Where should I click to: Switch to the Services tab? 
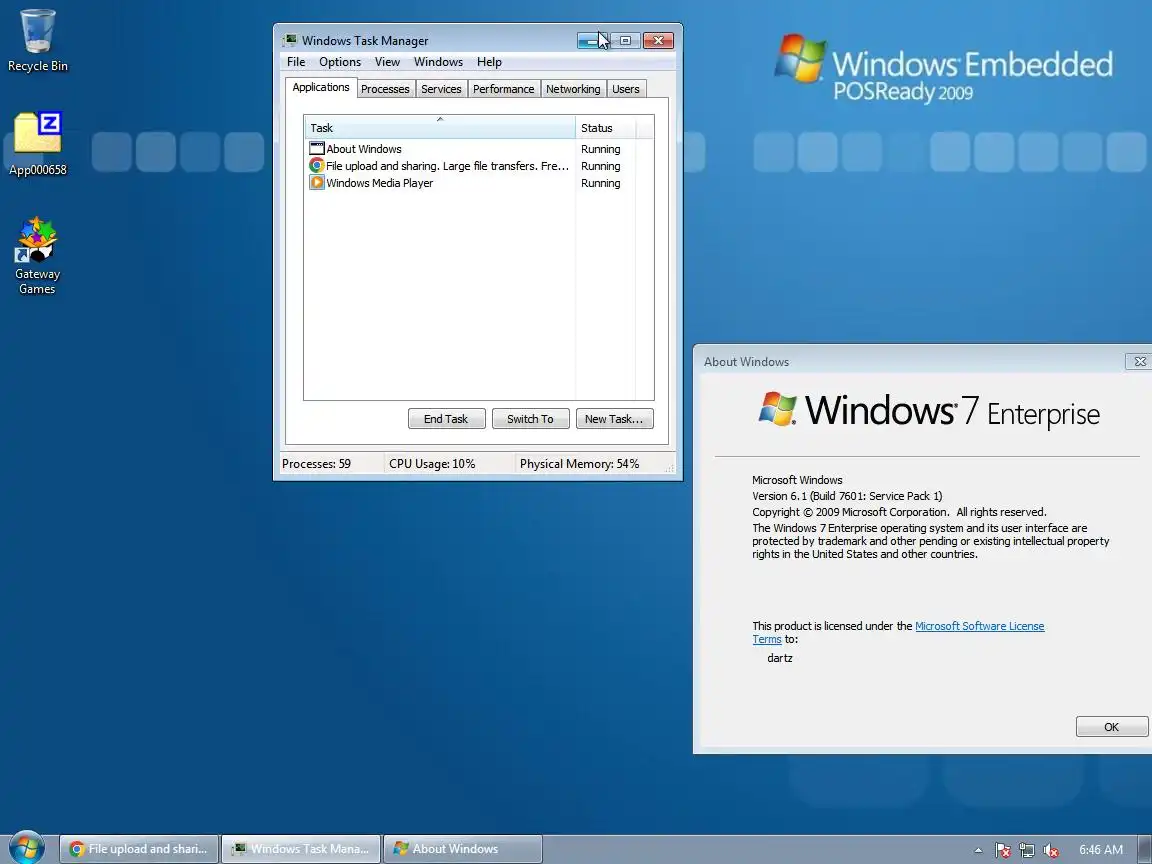click(441, 89)
